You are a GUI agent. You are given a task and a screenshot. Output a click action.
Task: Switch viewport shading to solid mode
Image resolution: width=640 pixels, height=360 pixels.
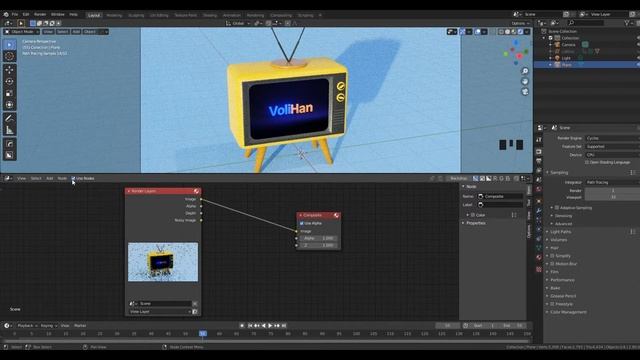click(x=507, y=31)
